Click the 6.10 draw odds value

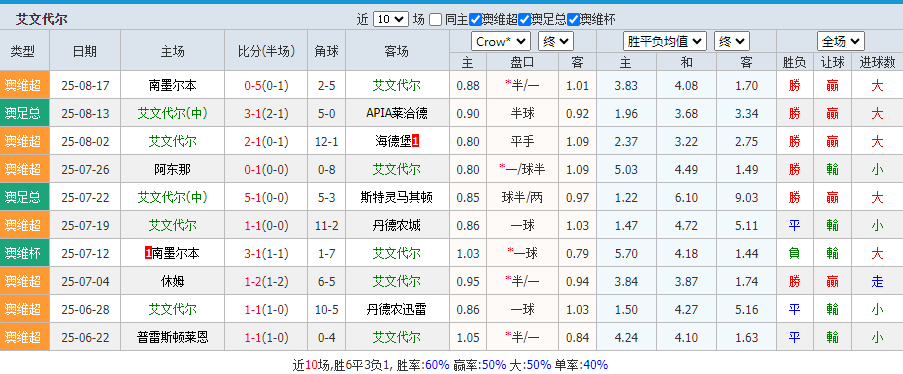point(686,198)
